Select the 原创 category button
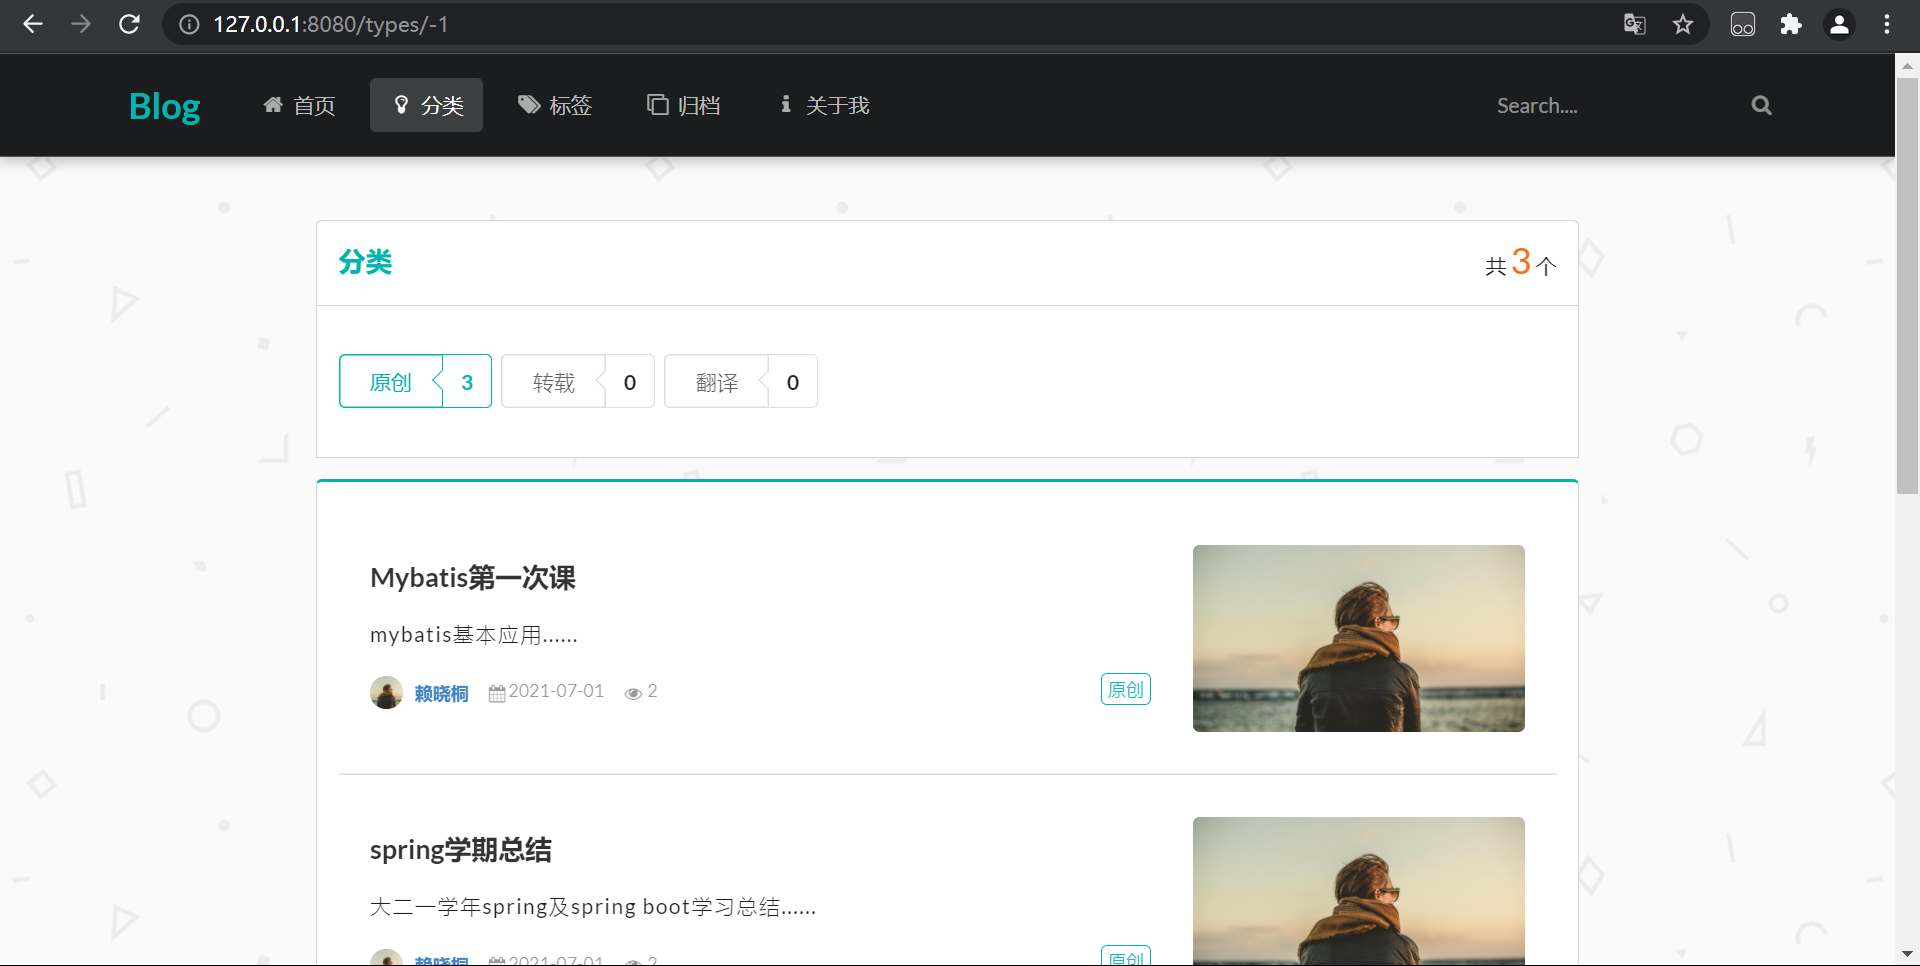 tap(391, 382)
